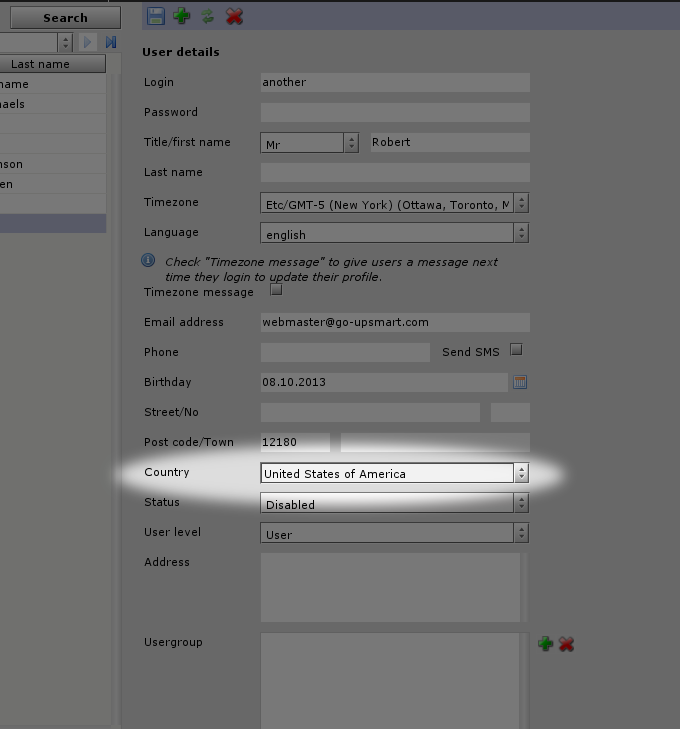The image size is (680, 729).
Task: Click the red X icon in the top toolbar
Action: click(234, 16)
